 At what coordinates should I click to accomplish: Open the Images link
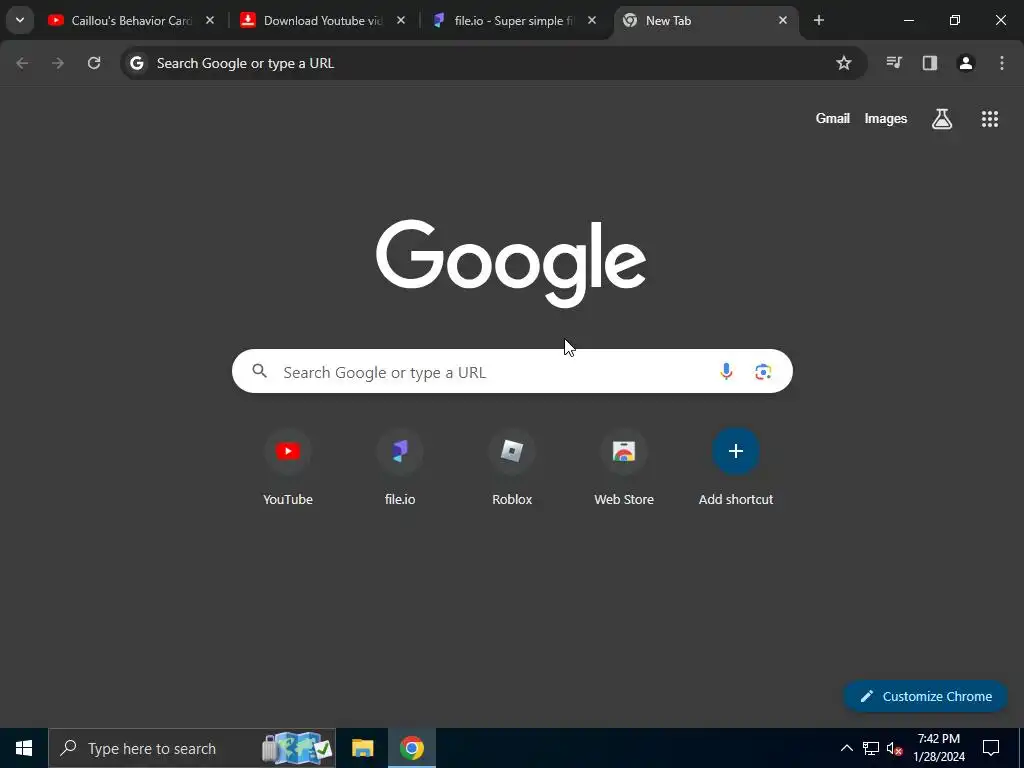pyautogui.click(x=886, y=118)
